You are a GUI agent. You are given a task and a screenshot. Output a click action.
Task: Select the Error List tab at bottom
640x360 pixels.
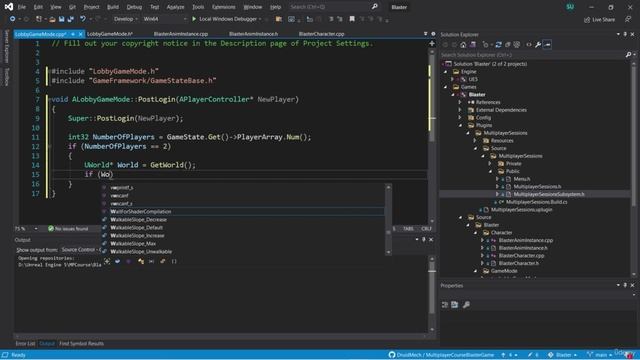tap(25, 344)
